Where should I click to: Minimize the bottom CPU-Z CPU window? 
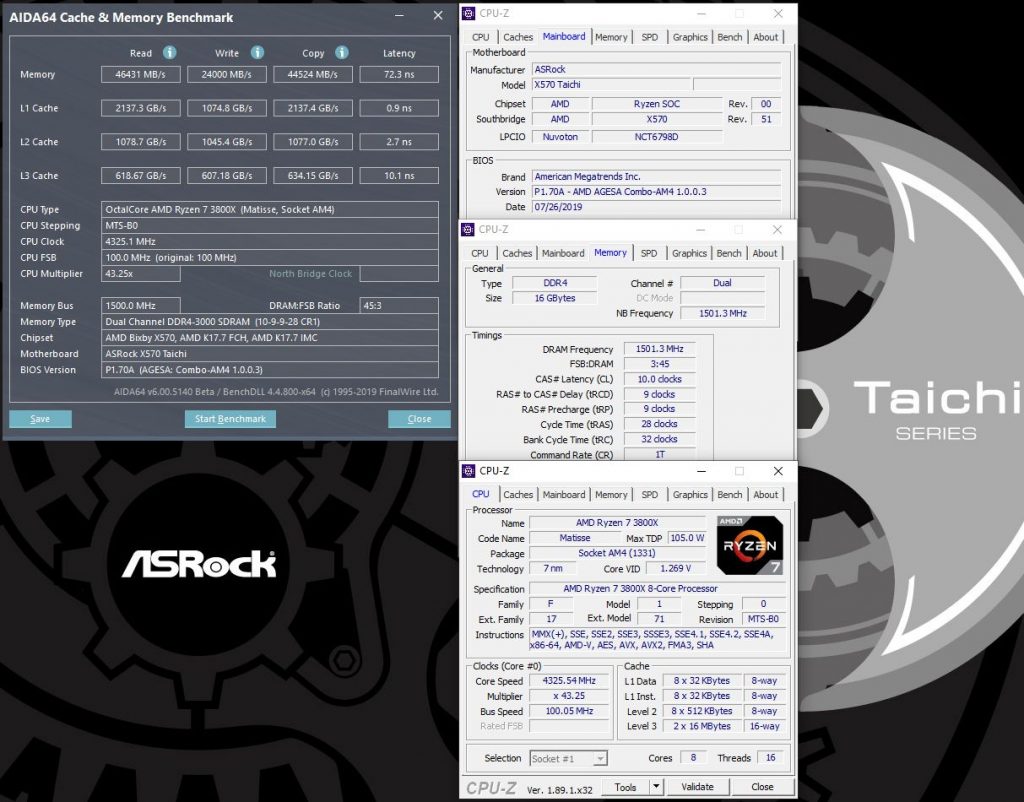pyautogui.click(x=701, y=471)
